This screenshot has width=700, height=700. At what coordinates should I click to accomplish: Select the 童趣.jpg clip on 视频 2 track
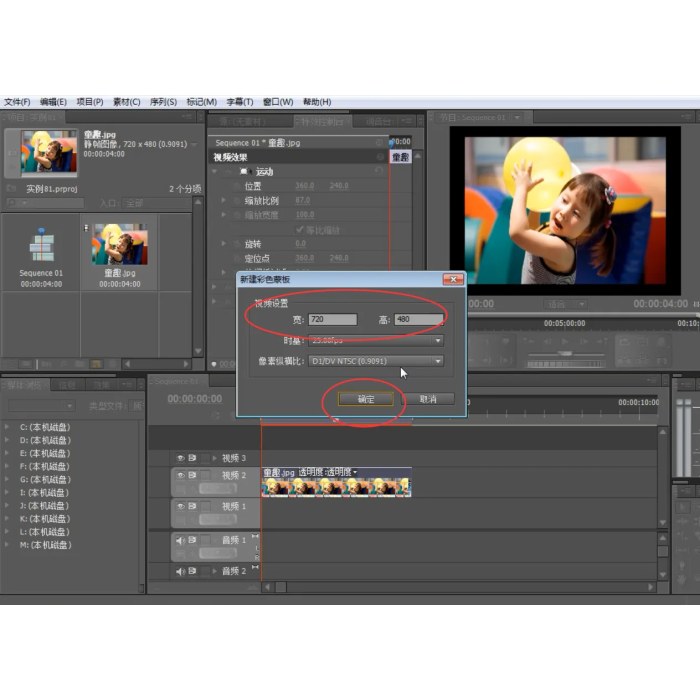pos(336,482)
